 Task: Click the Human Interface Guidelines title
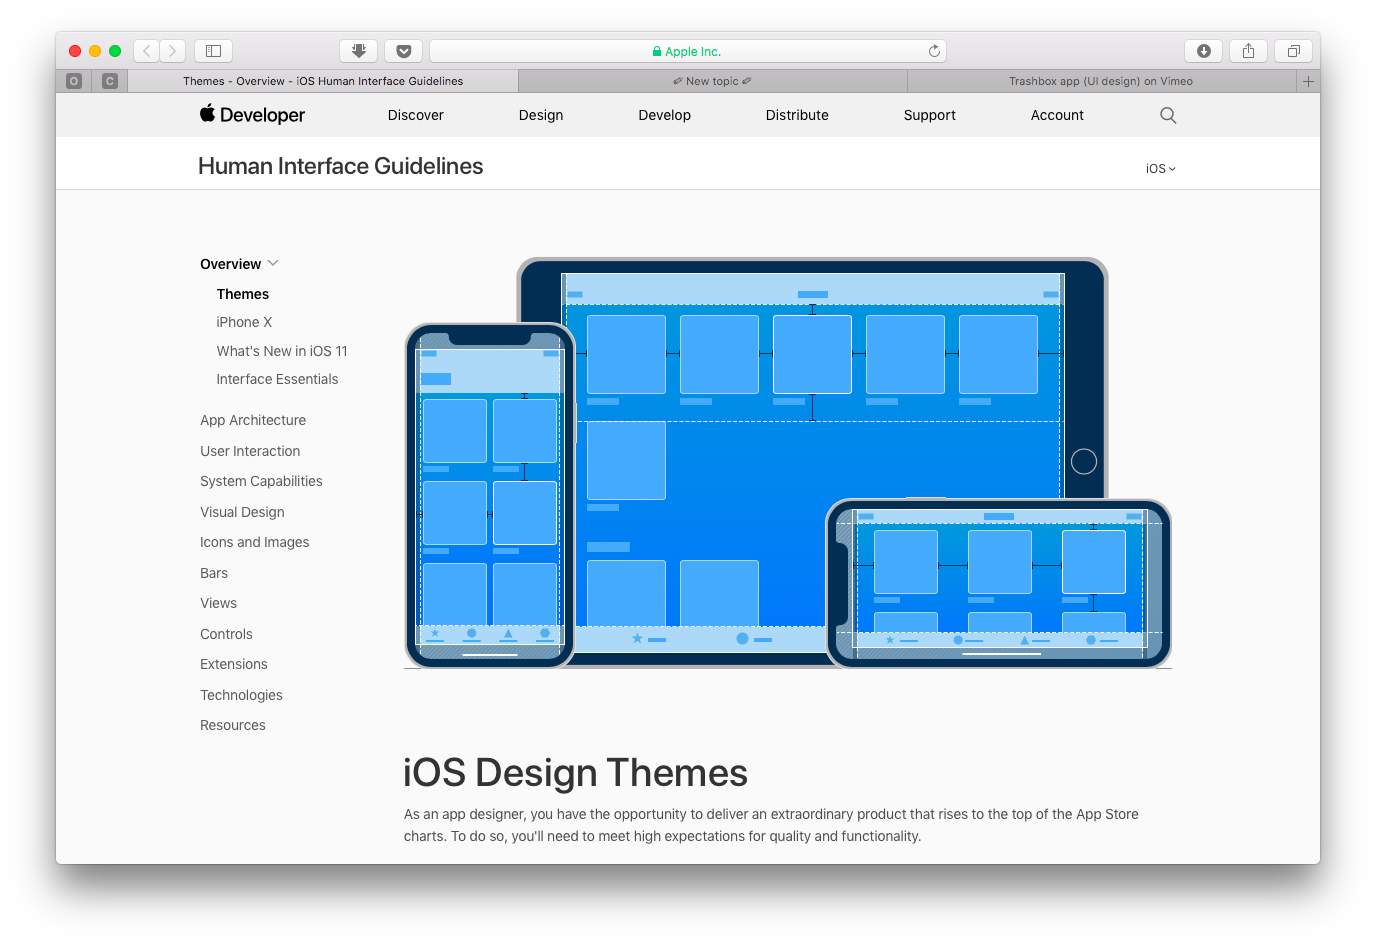click(341, 166)
